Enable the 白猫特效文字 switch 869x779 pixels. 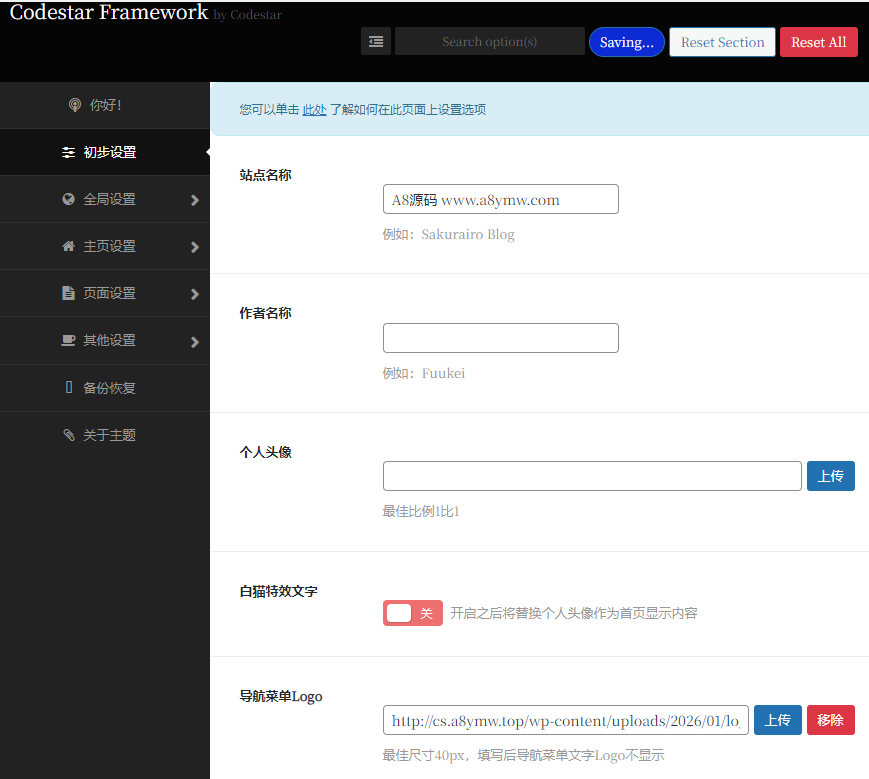pyautogui.click(x=412, y=612)
